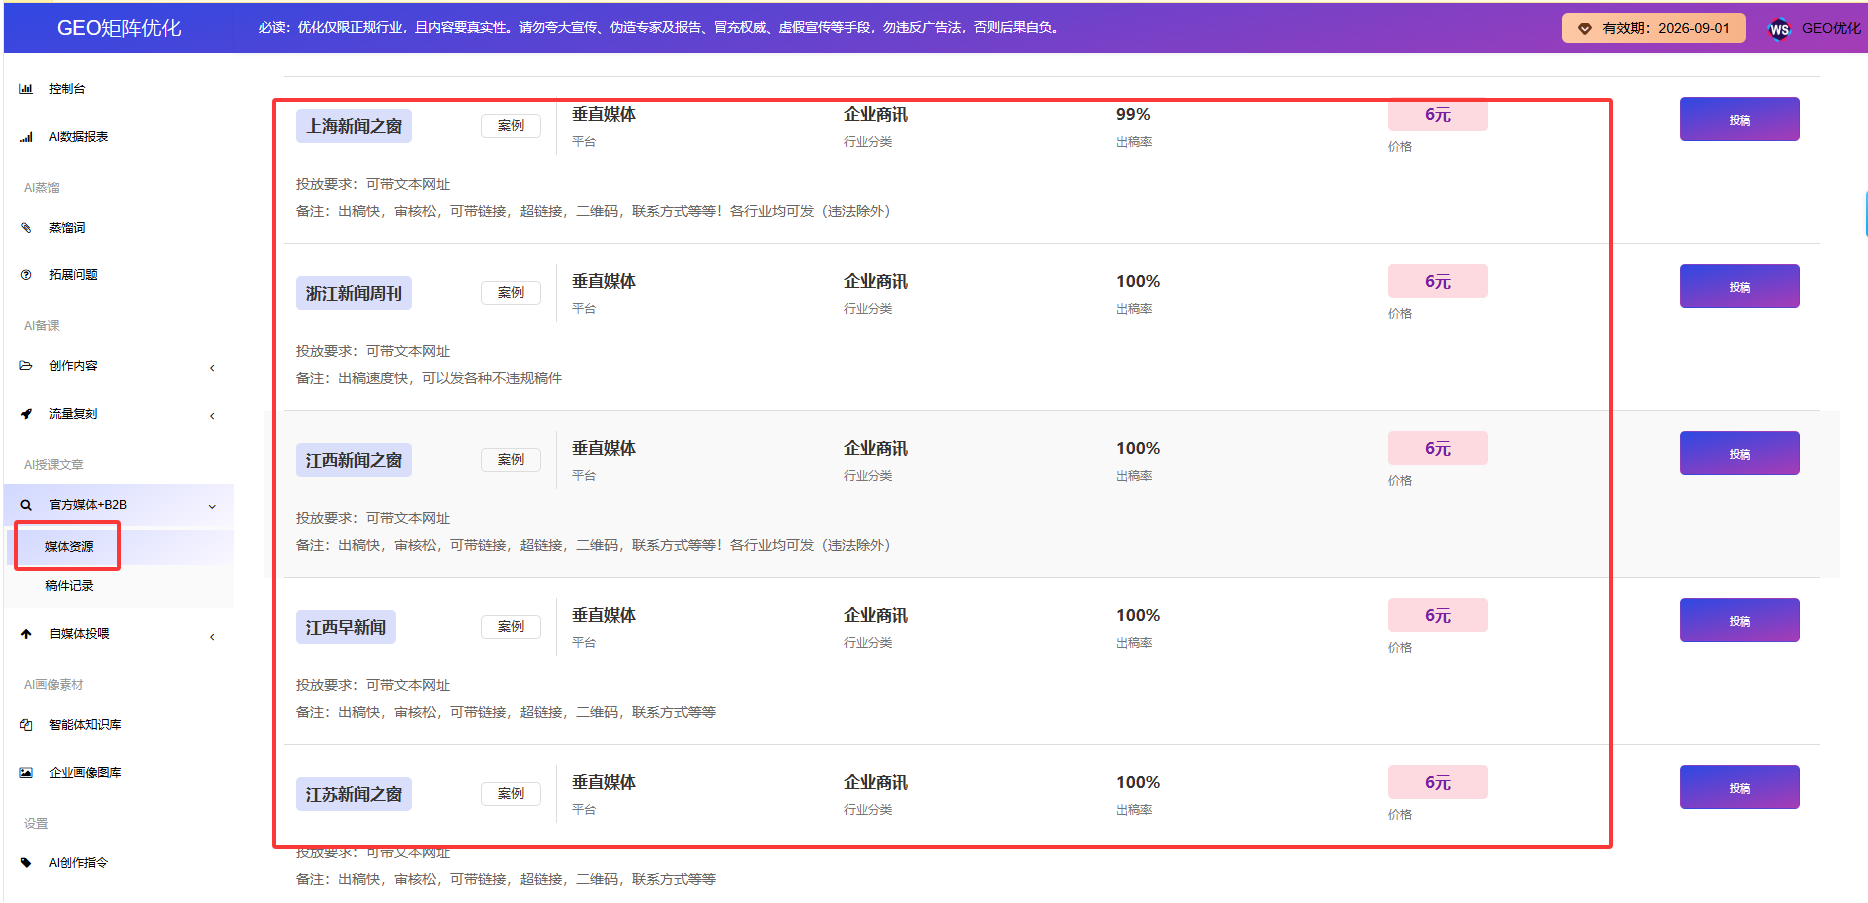Click the 流量复刻 rocket icon
Image resolution: width=1868 pixels, height=903 pixels.
(x=26, y=414)
